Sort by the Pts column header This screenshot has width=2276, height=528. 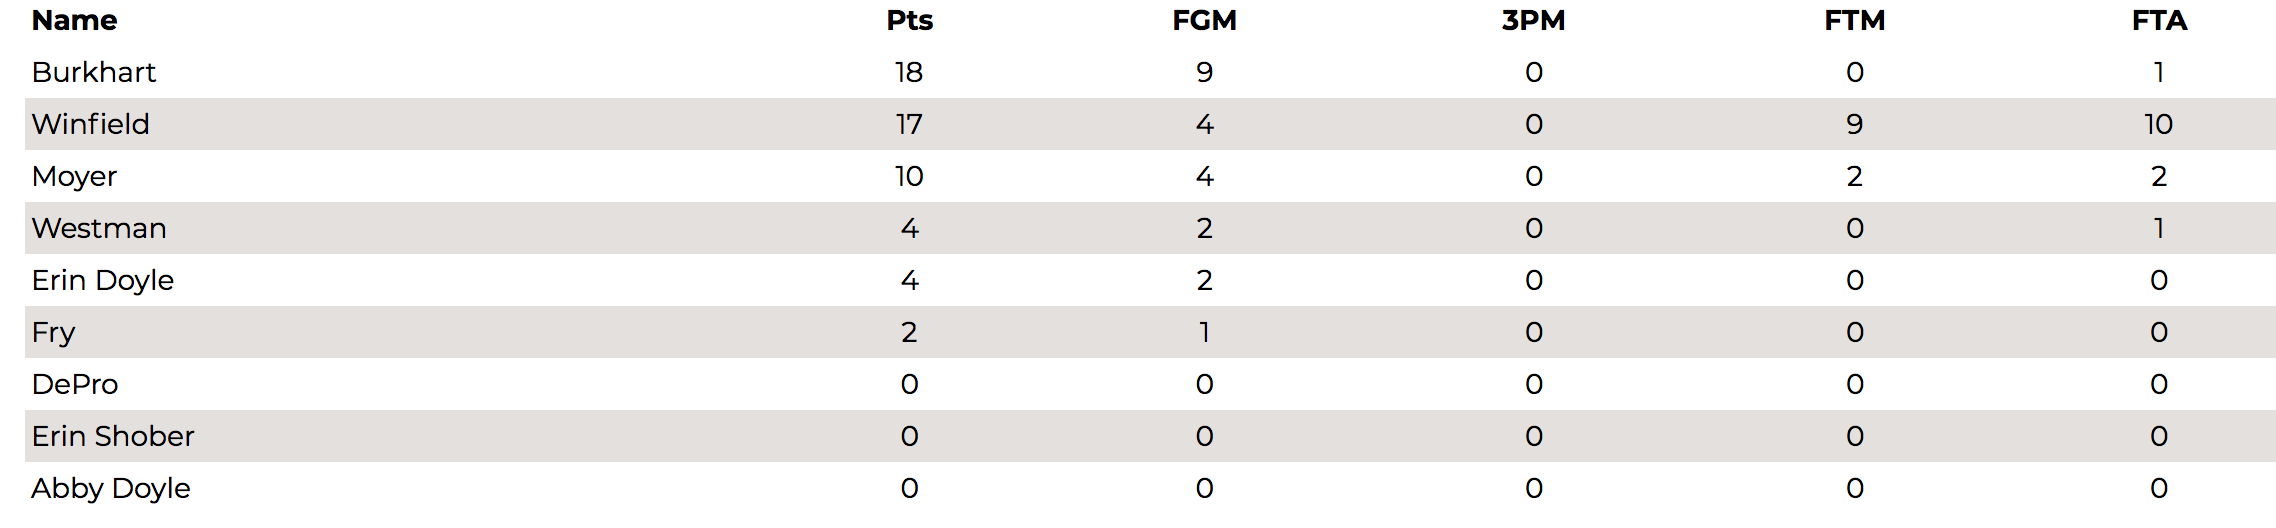pos(909,20)
